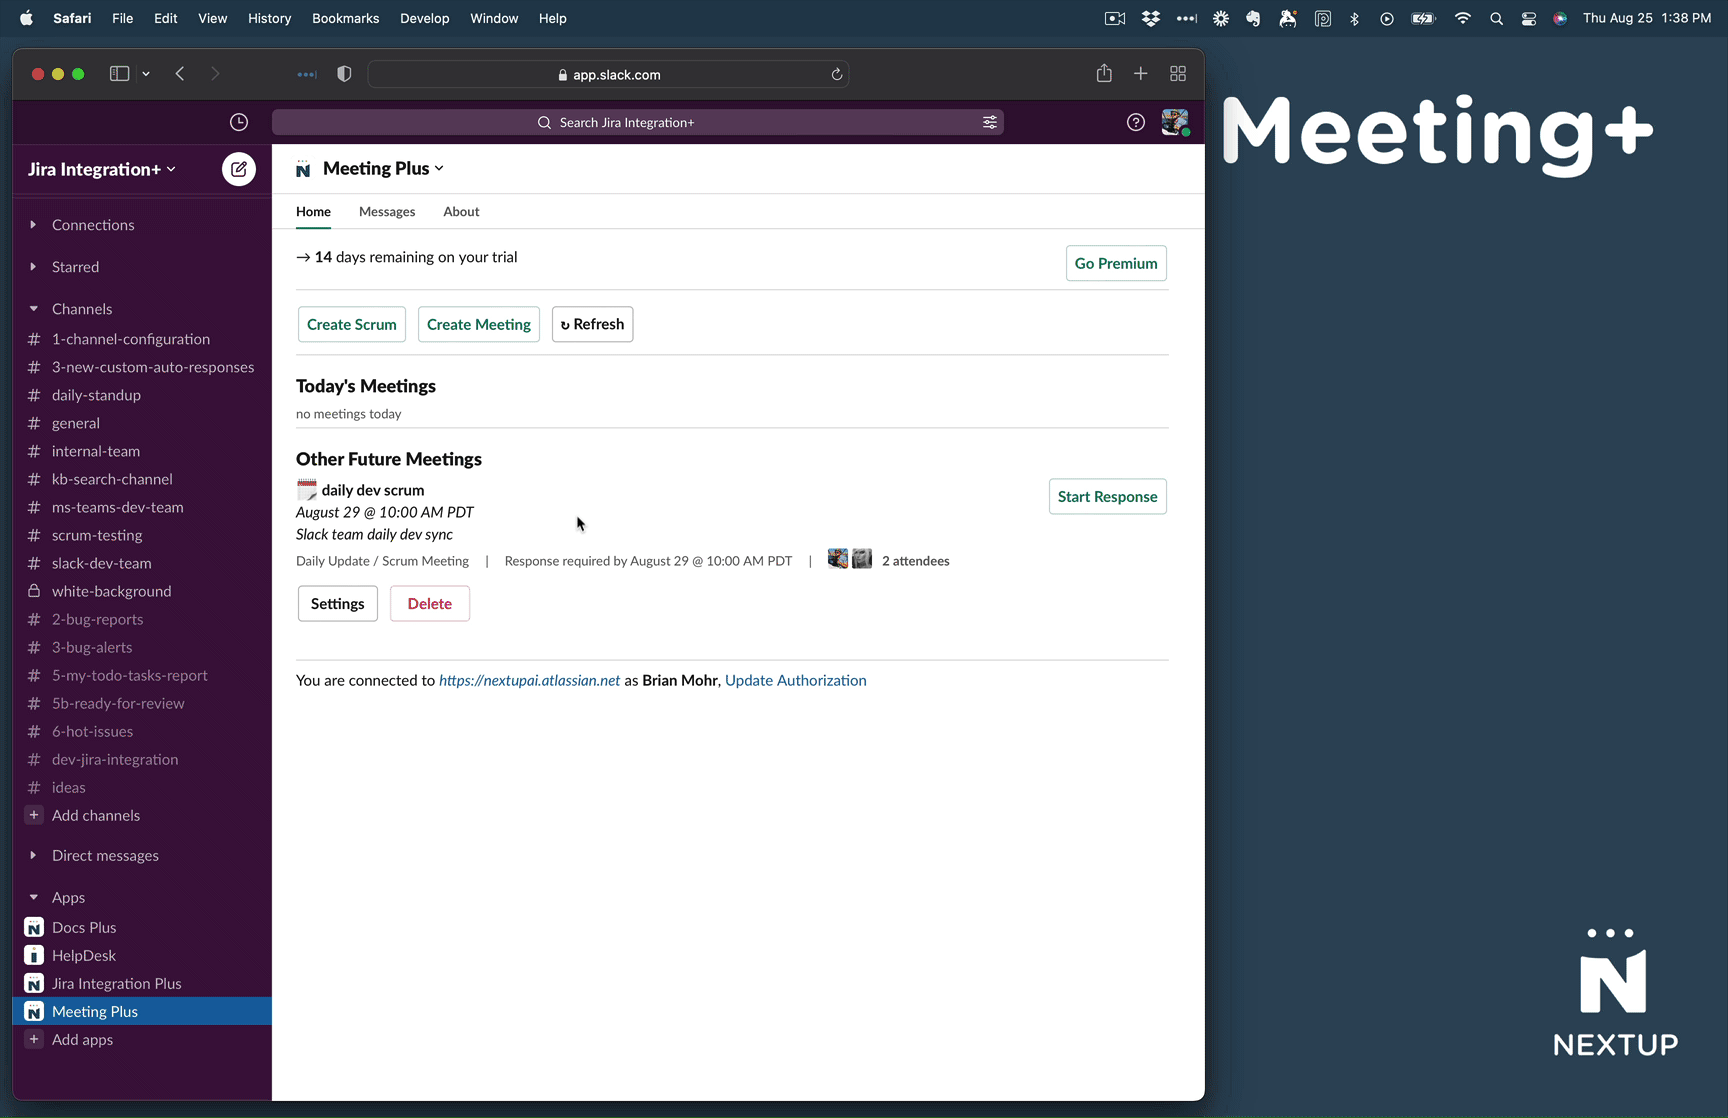The width and height of the screenshot is (1728, 1118).
Task: Refresh the meetings list
Action: tap(592, 324)
